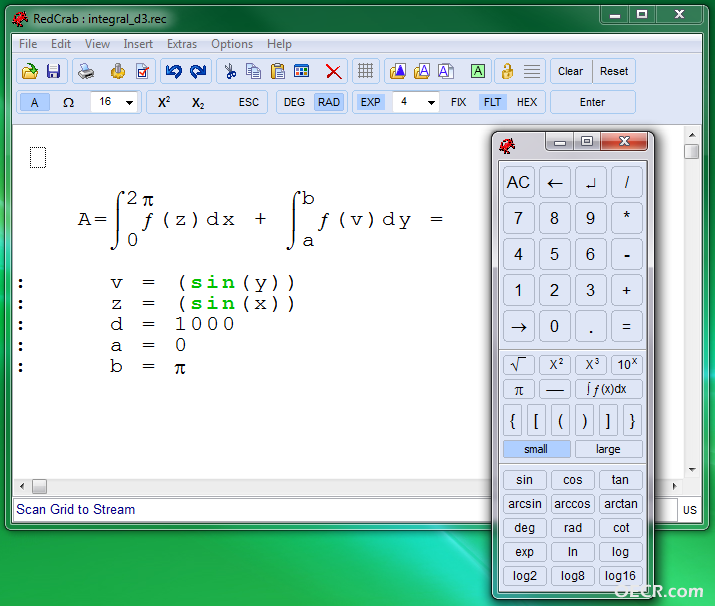Switch angle mode to DEG

[x=294, y=102]
